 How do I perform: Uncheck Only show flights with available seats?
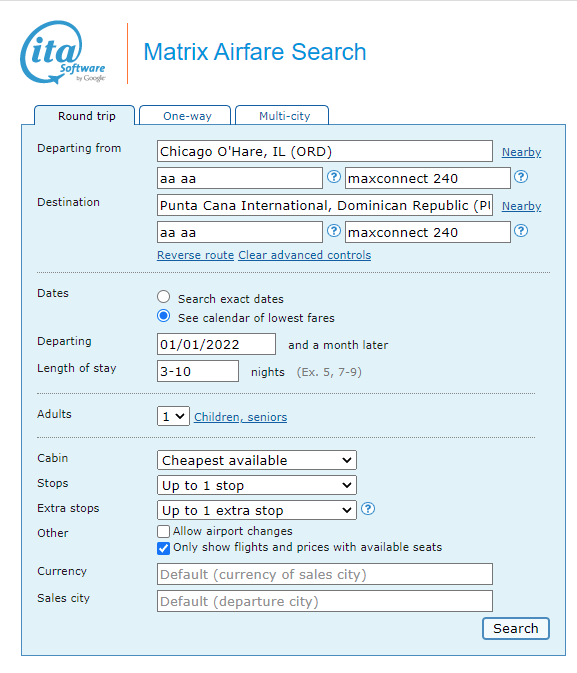(163, 548)
